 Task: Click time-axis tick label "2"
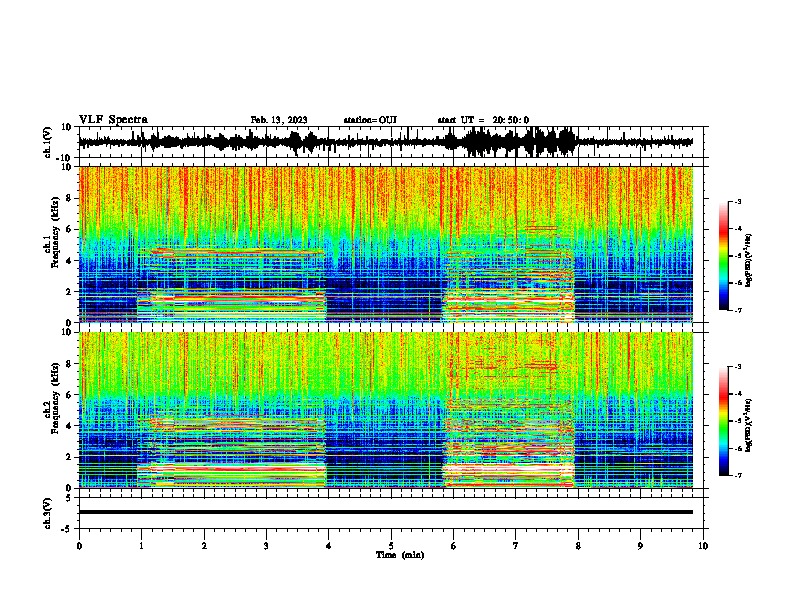pos(204,546)
